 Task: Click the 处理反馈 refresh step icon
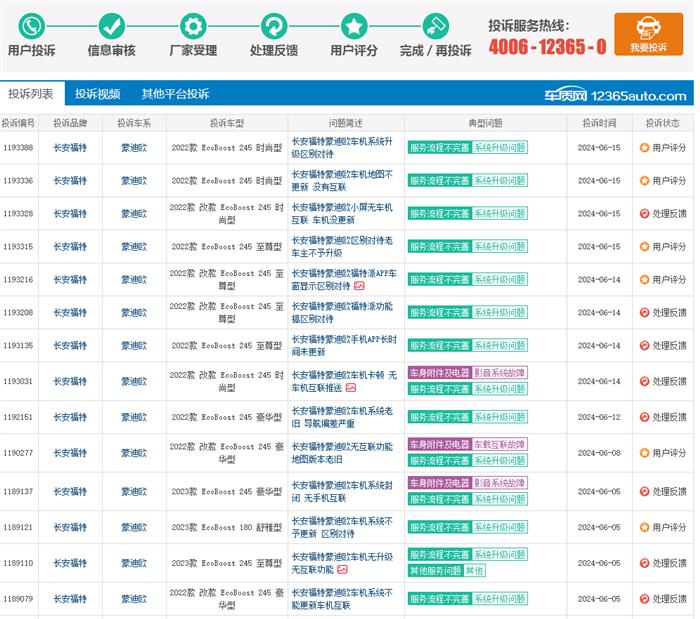pos(274,26)
